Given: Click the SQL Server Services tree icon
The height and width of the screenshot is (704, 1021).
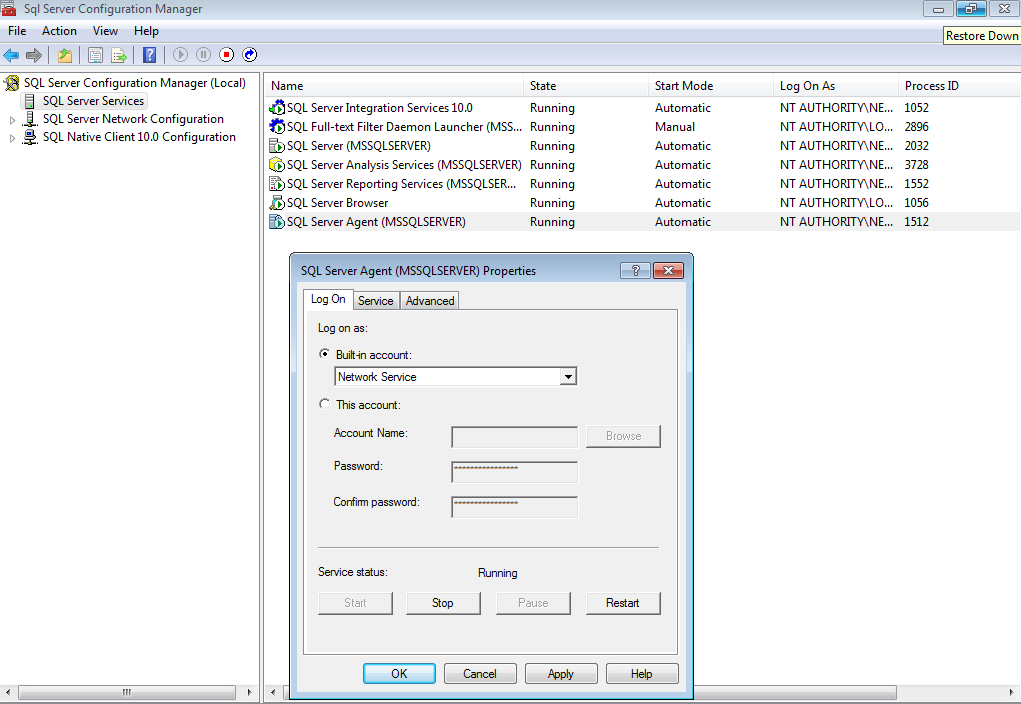Looking at the screenshot, I should (29, 101).
